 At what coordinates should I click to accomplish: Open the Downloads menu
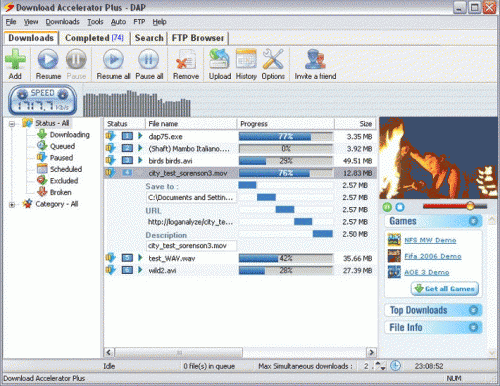coord(63,22)
